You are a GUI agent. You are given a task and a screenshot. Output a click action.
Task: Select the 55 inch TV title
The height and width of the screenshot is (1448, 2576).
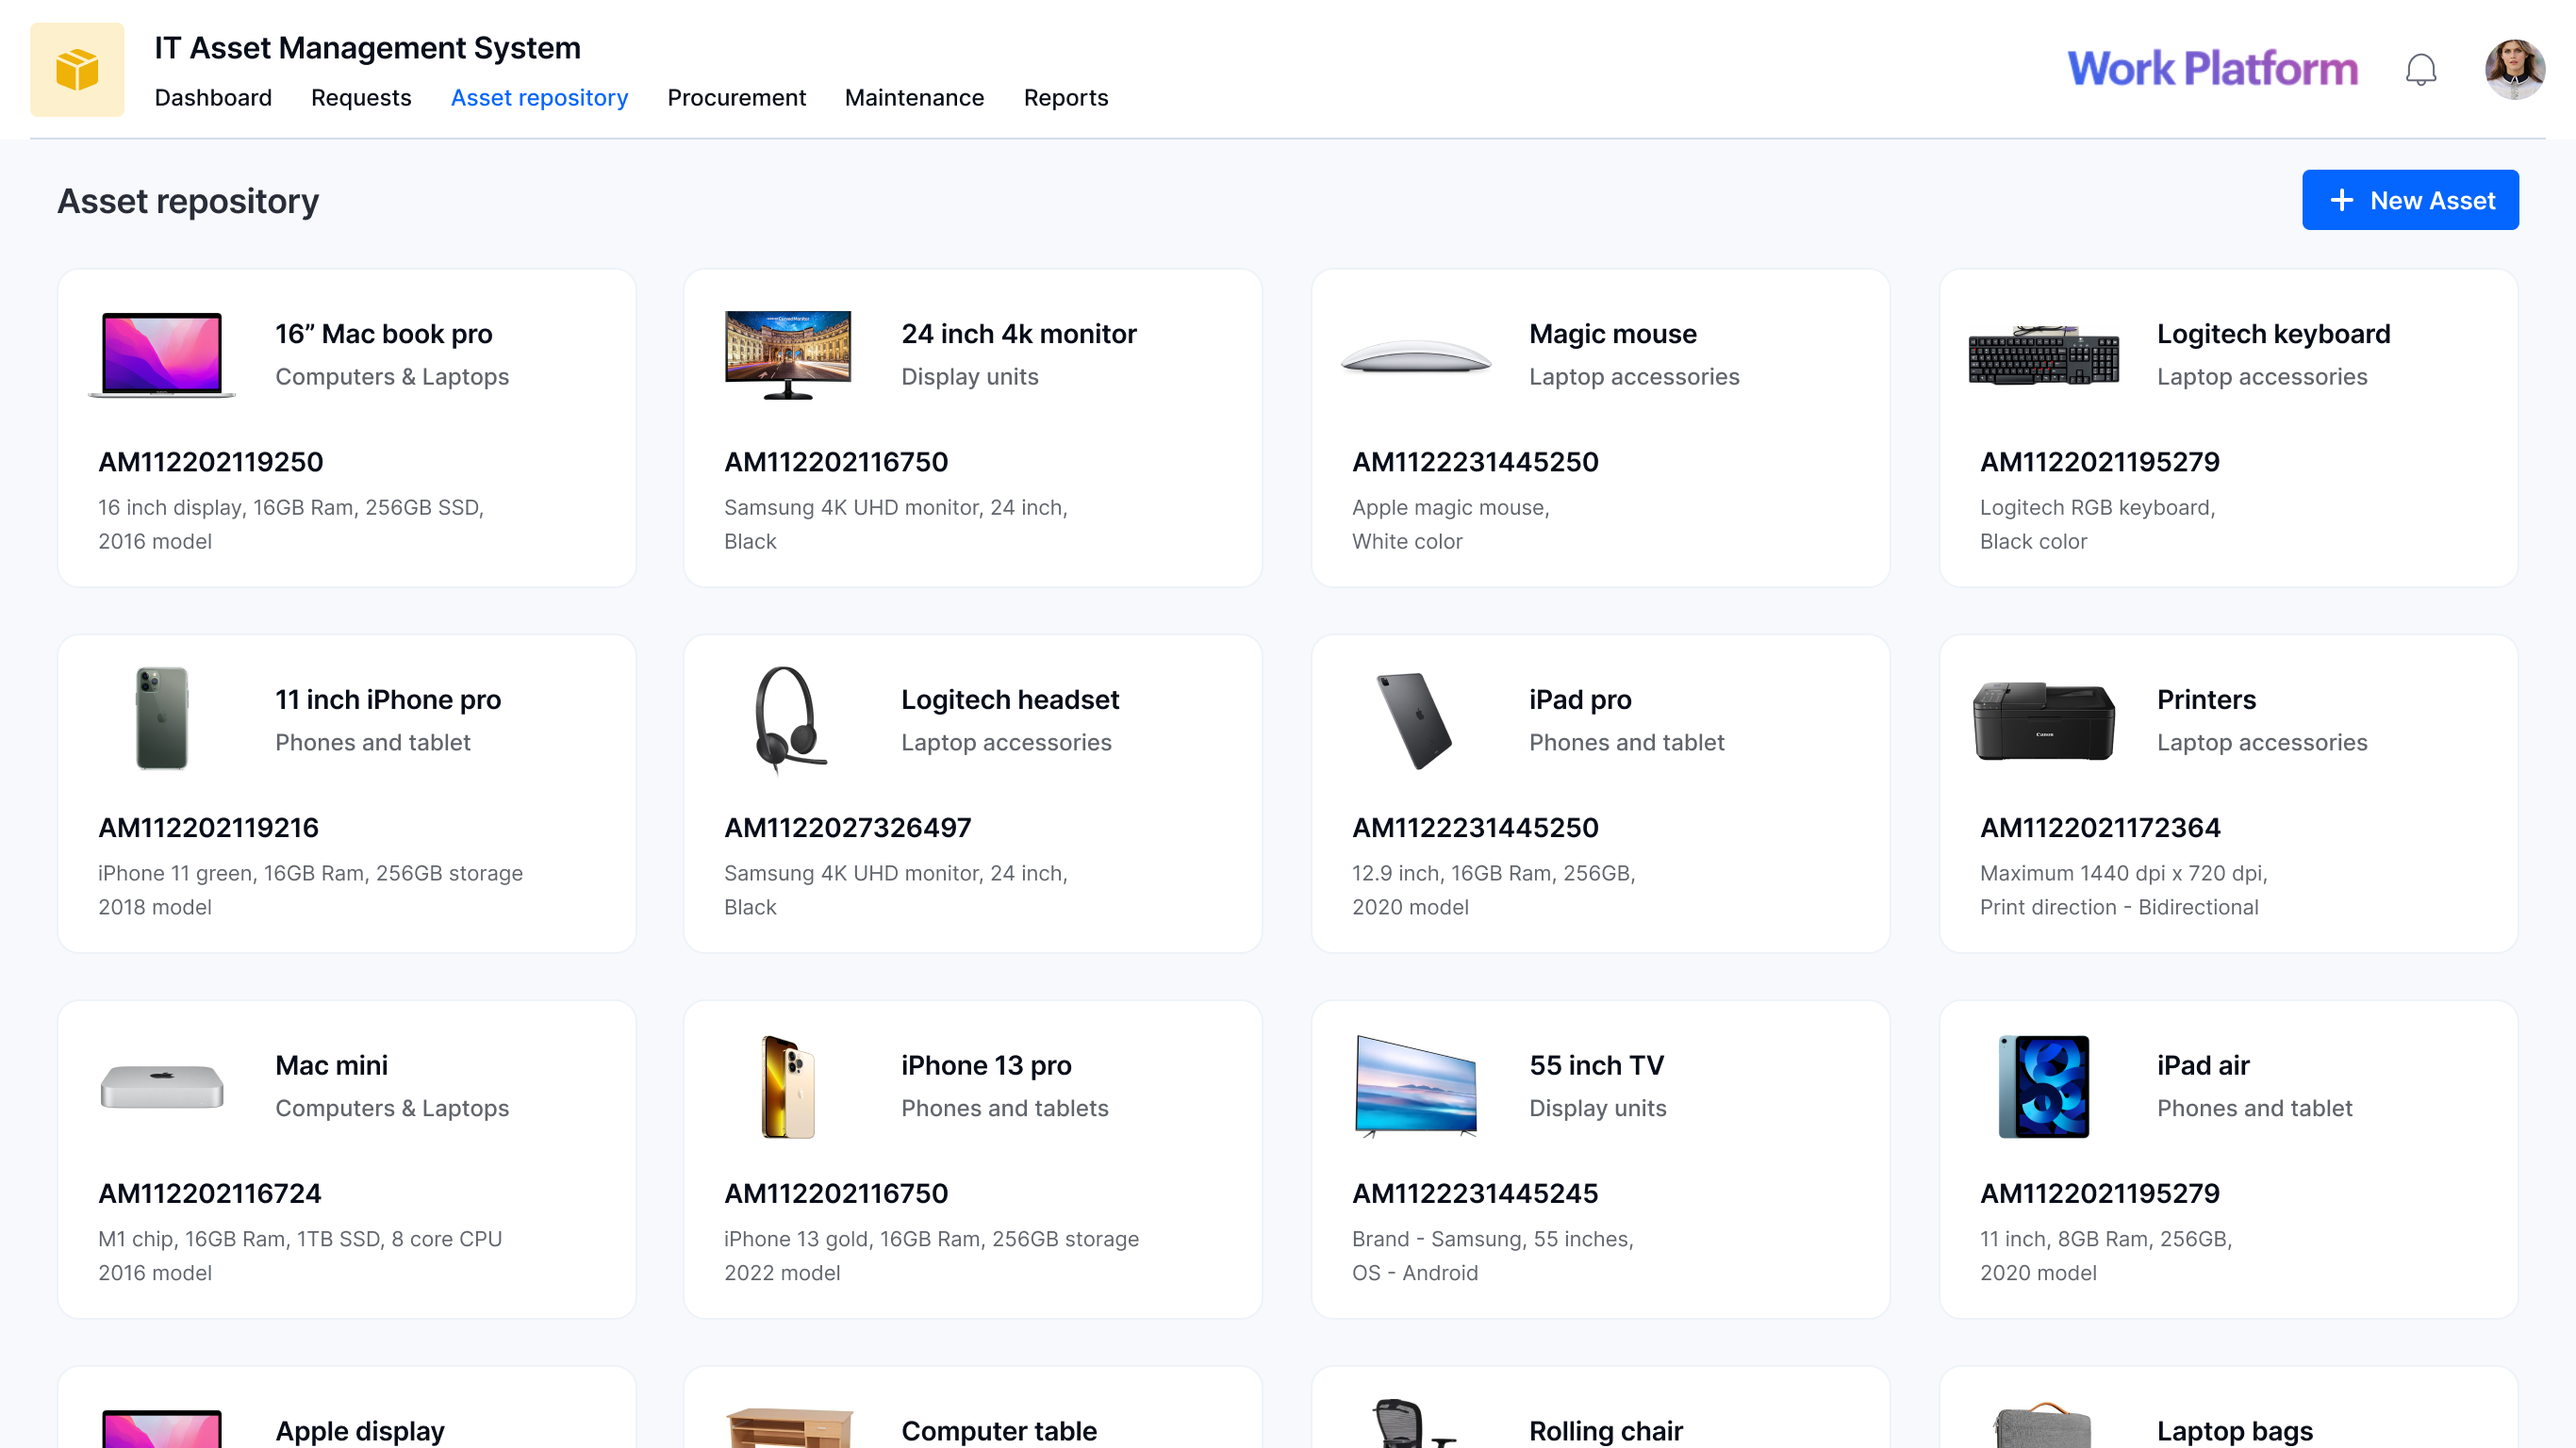(1596, 1066)
